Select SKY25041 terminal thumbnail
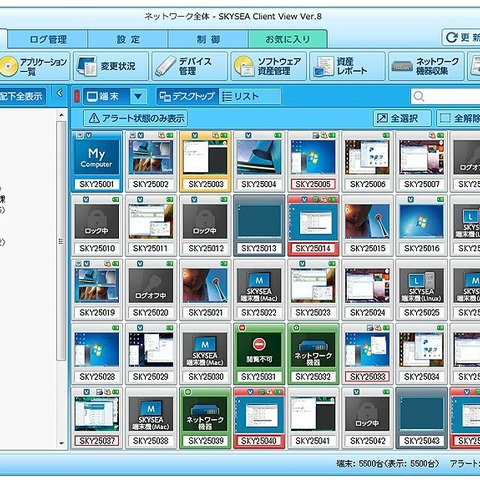 coord(313,418)
